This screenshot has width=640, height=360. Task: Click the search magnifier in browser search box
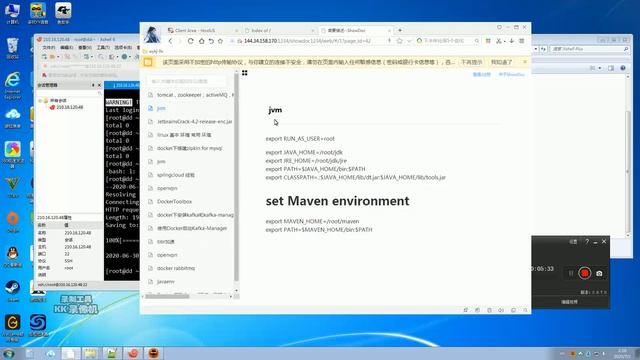(x=476, y=41)
